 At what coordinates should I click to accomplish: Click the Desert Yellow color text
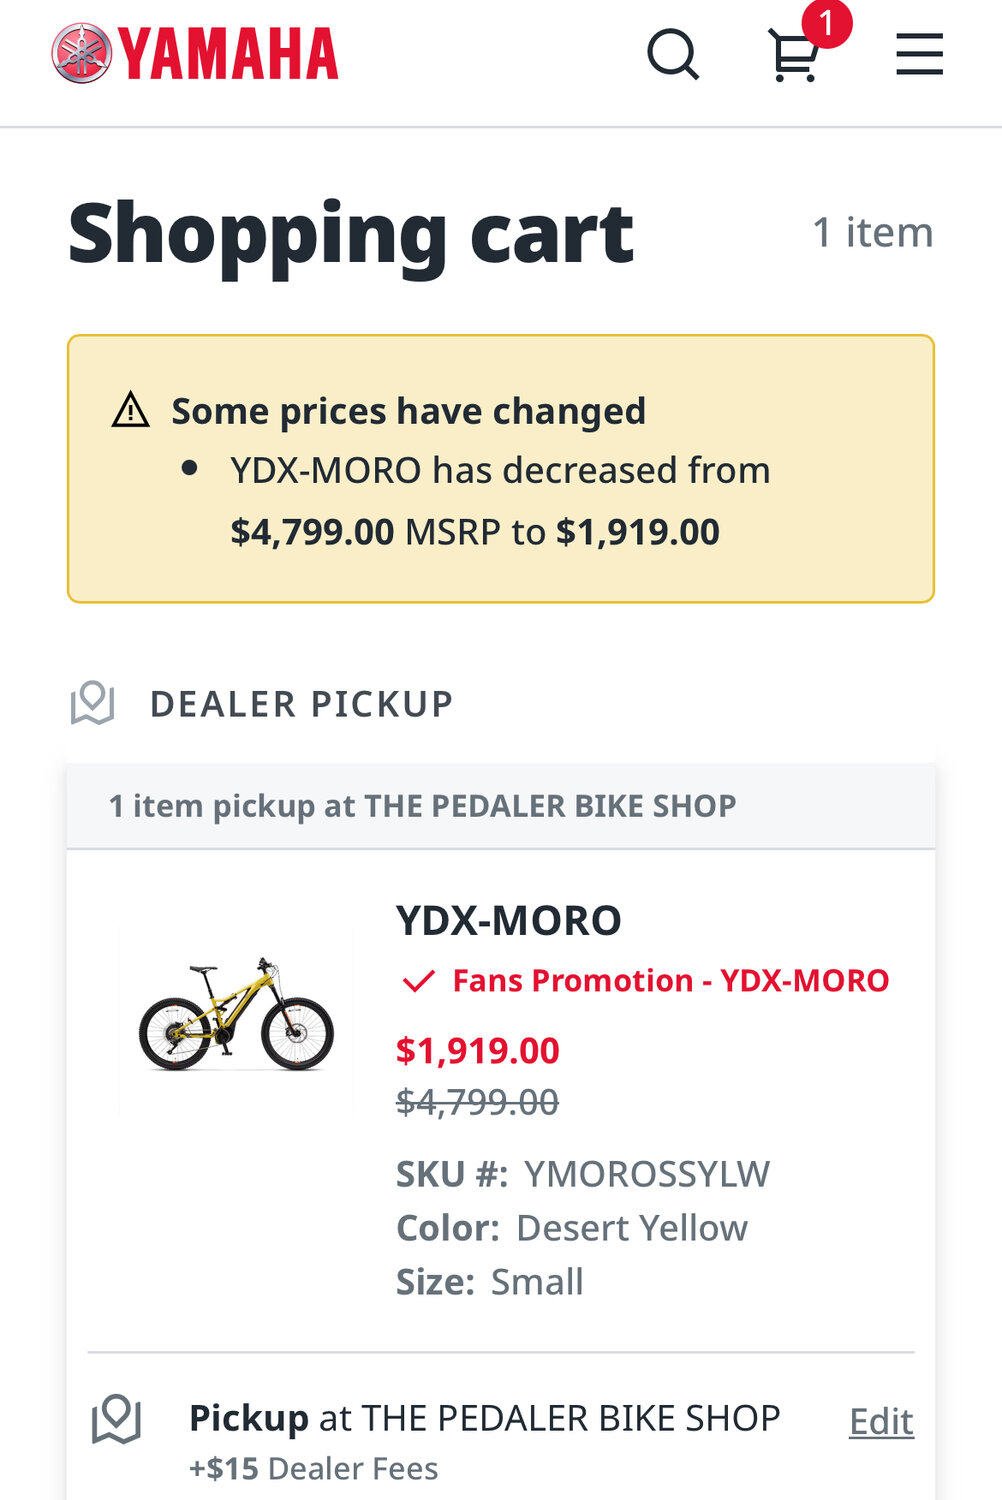(x=631, y=1228)
